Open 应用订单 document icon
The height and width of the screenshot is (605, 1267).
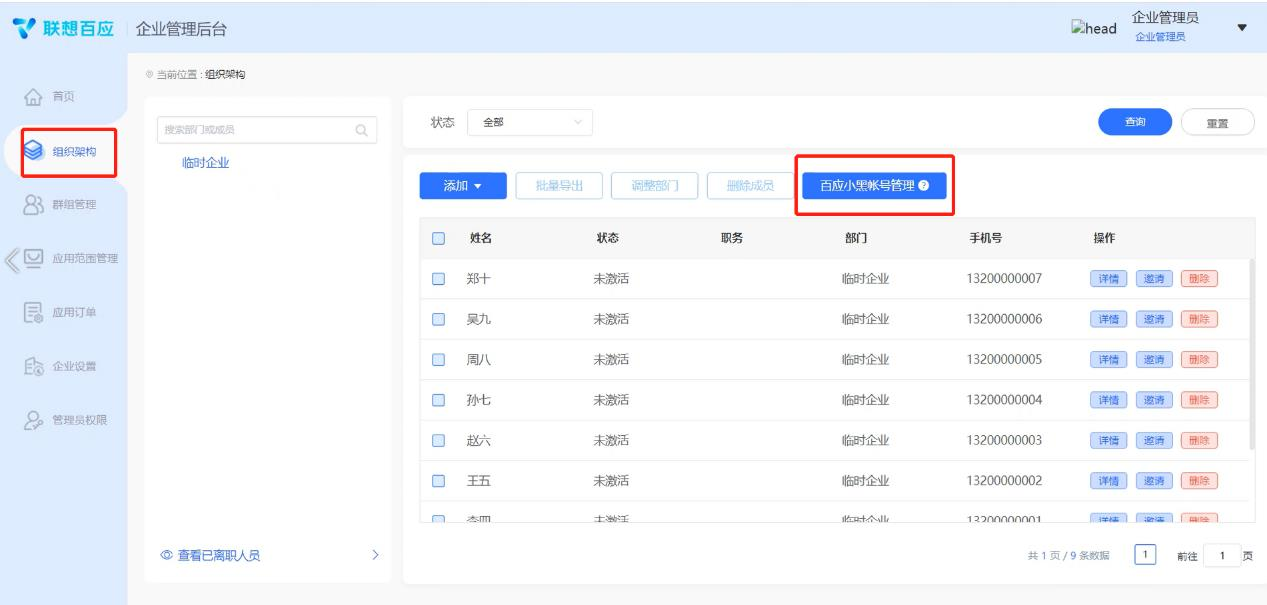coord(32,314)
